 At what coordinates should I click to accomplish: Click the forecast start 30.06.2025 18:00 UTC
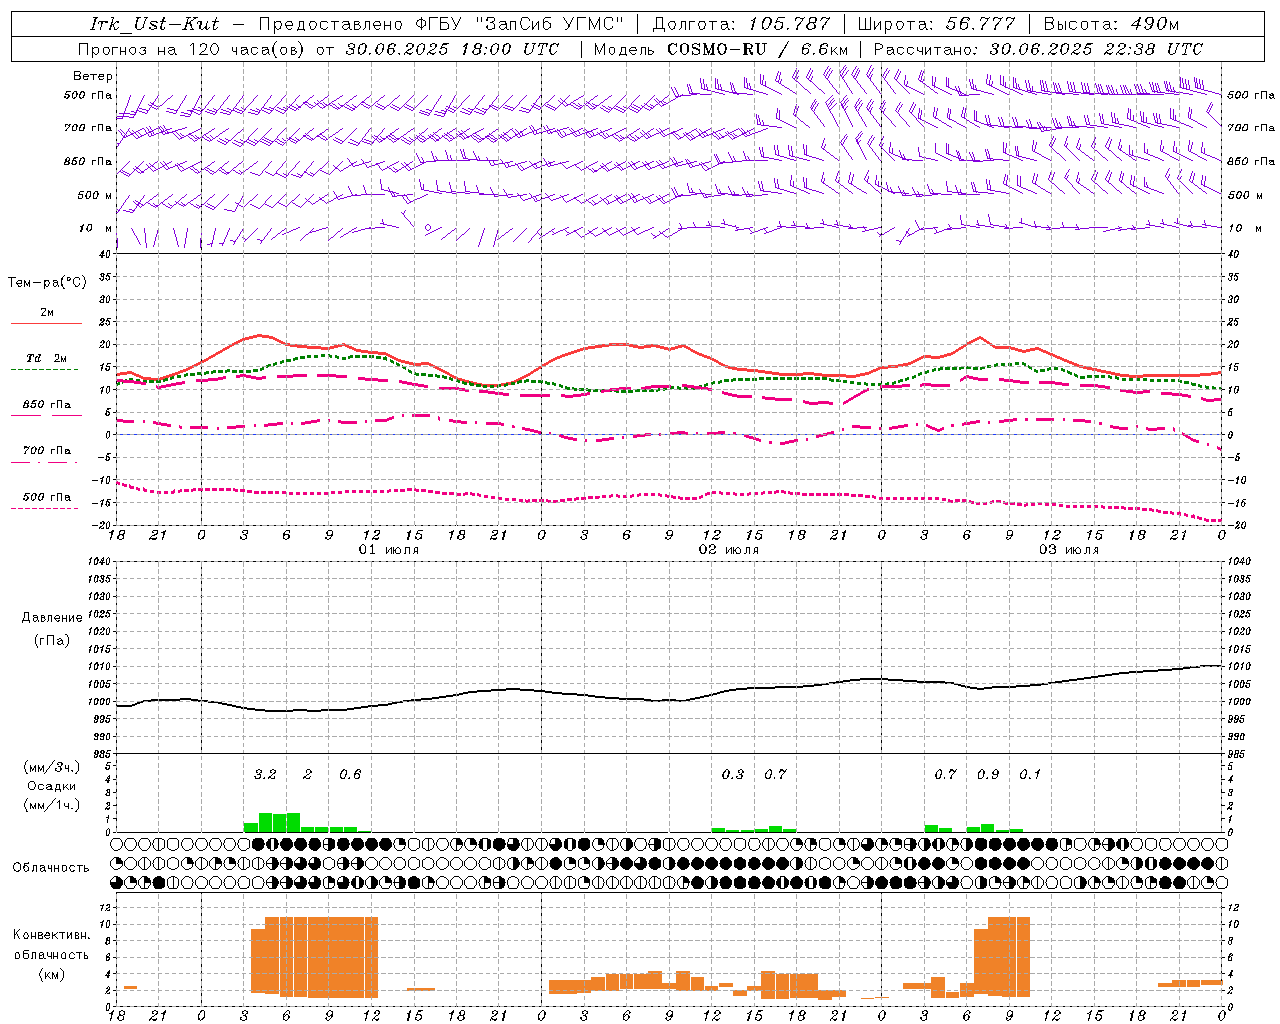(452, 49)
